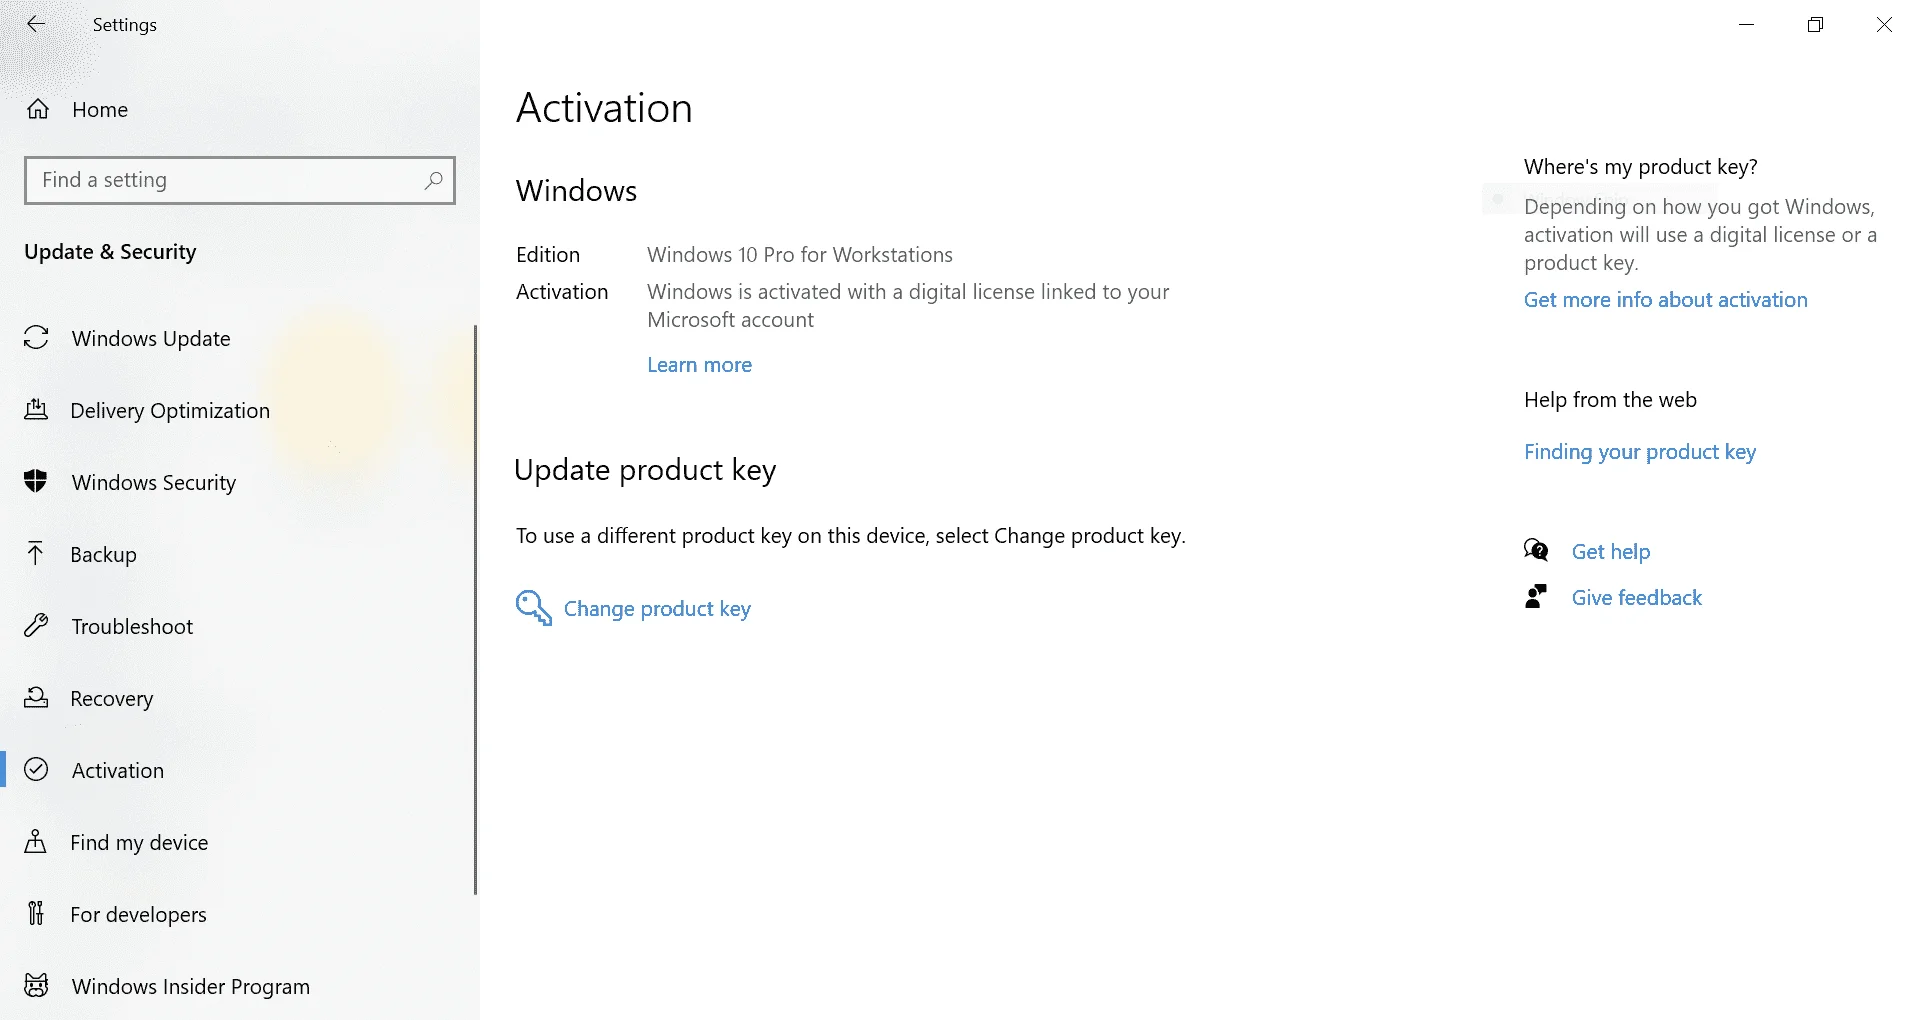Click the key icon beside Change product key
Viewport: 1920px width, 1020px height.
533,608
